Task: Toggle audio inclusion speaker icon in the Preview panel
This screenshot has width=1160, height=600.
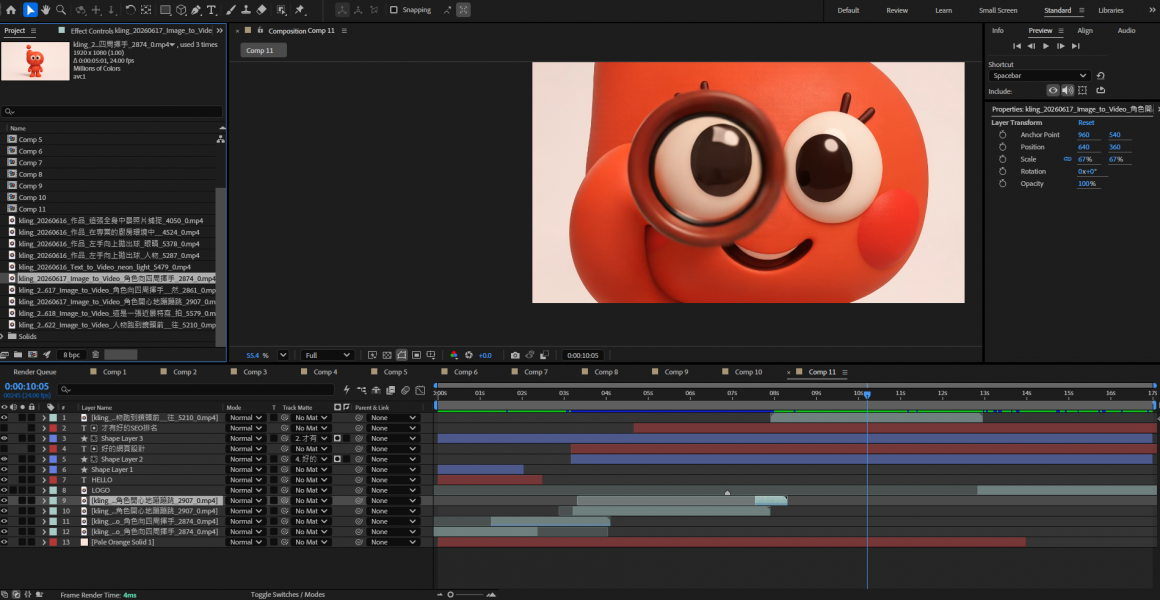Action: coord(1067,90)
